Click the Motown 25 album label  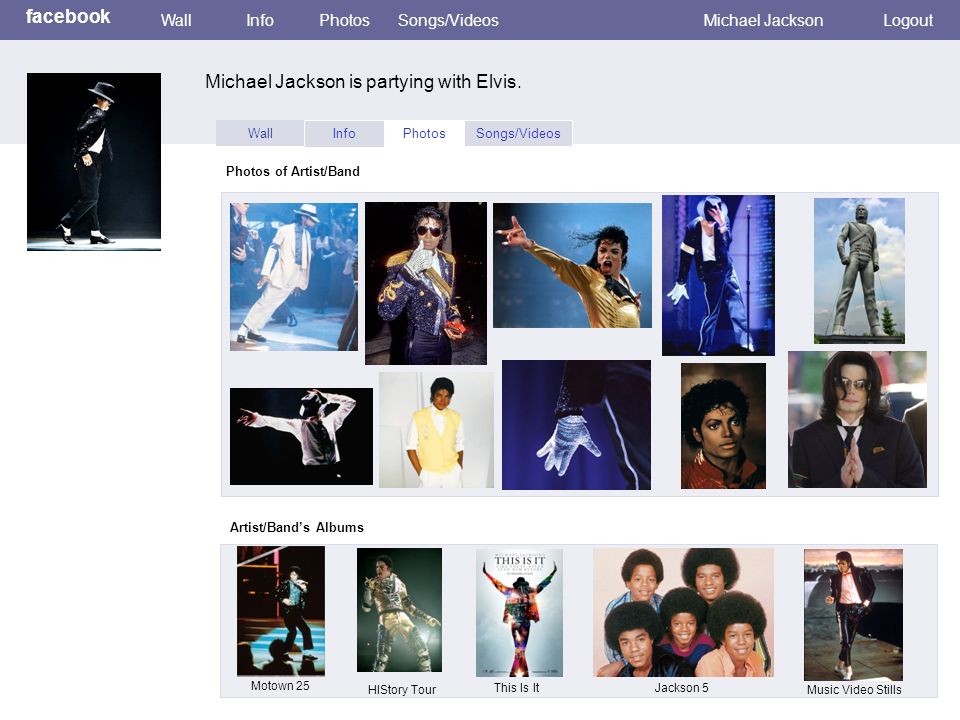[x=280, y=686]
